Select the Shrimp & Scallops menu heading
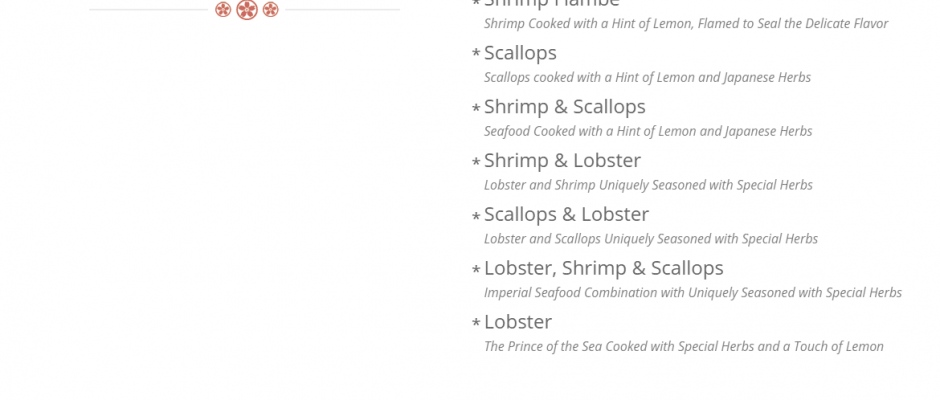The image size is (940, 400). pyautogui.click(x=564, y=107)
